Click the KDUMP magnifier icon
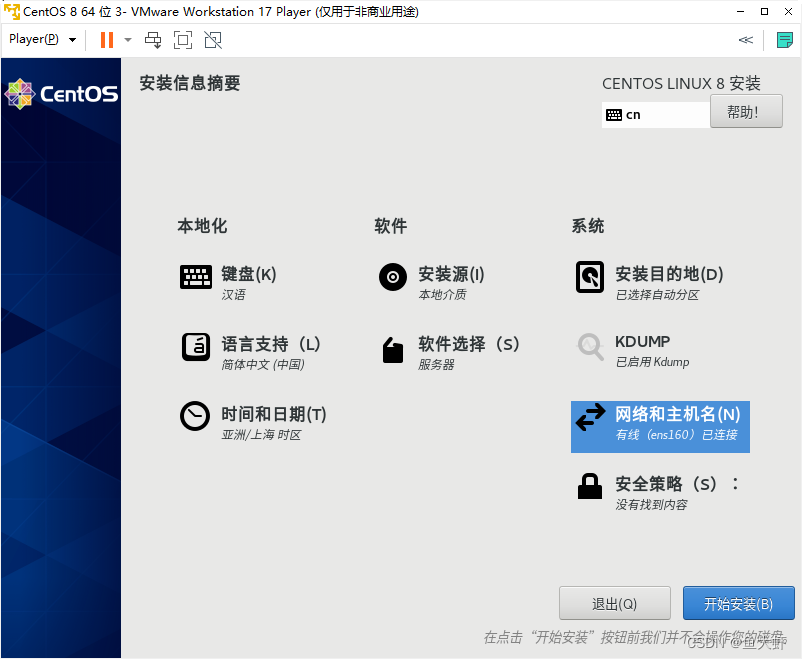Image resolution: width=802 pixels, height=659 pixels. 591,347
